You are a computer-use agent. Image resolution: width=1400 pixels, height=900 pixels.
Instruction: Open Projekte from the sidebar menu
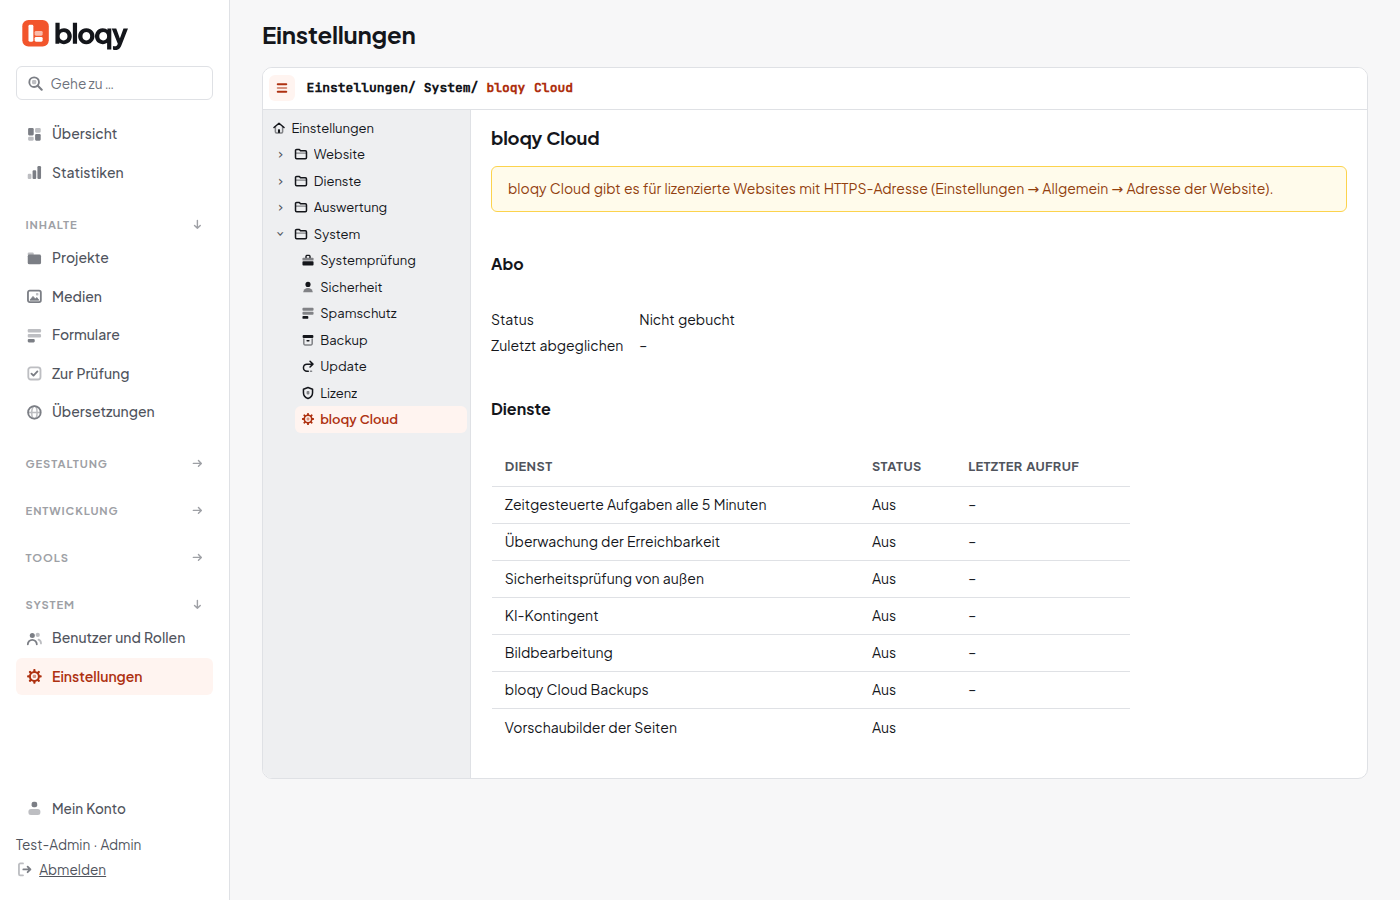click(114, 258)
